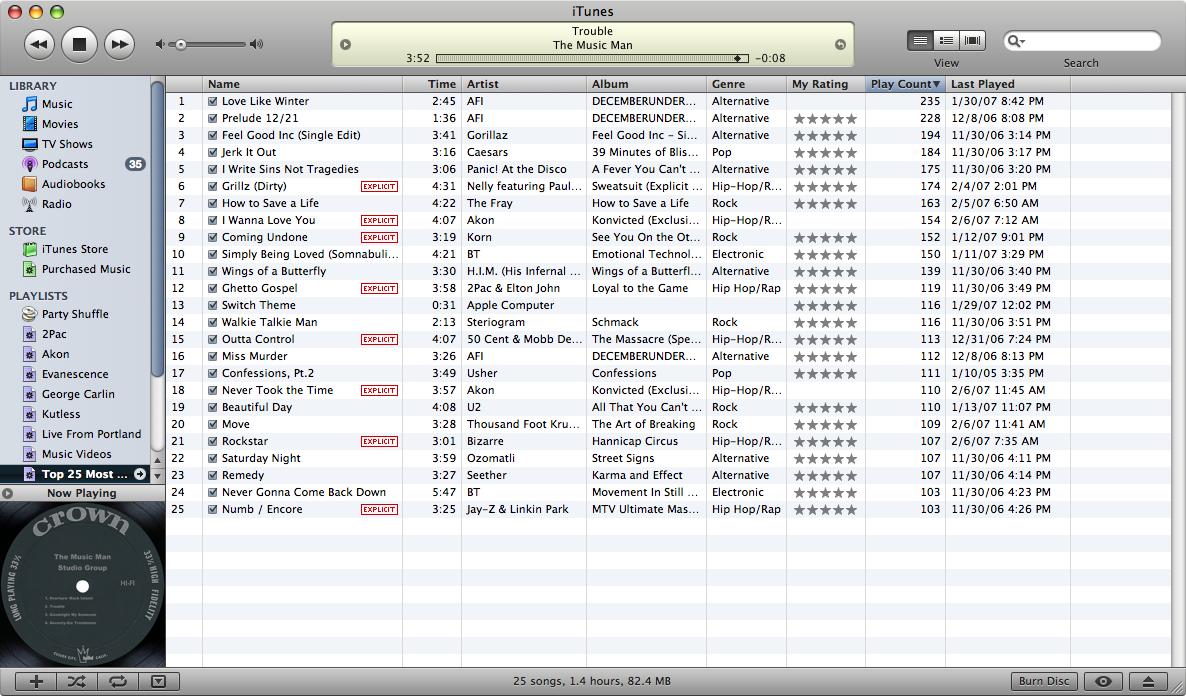Switch to Cover Flow view icon
Image resolution: width=1186 pixels, height=696 pixels.
tap(973, 41)
